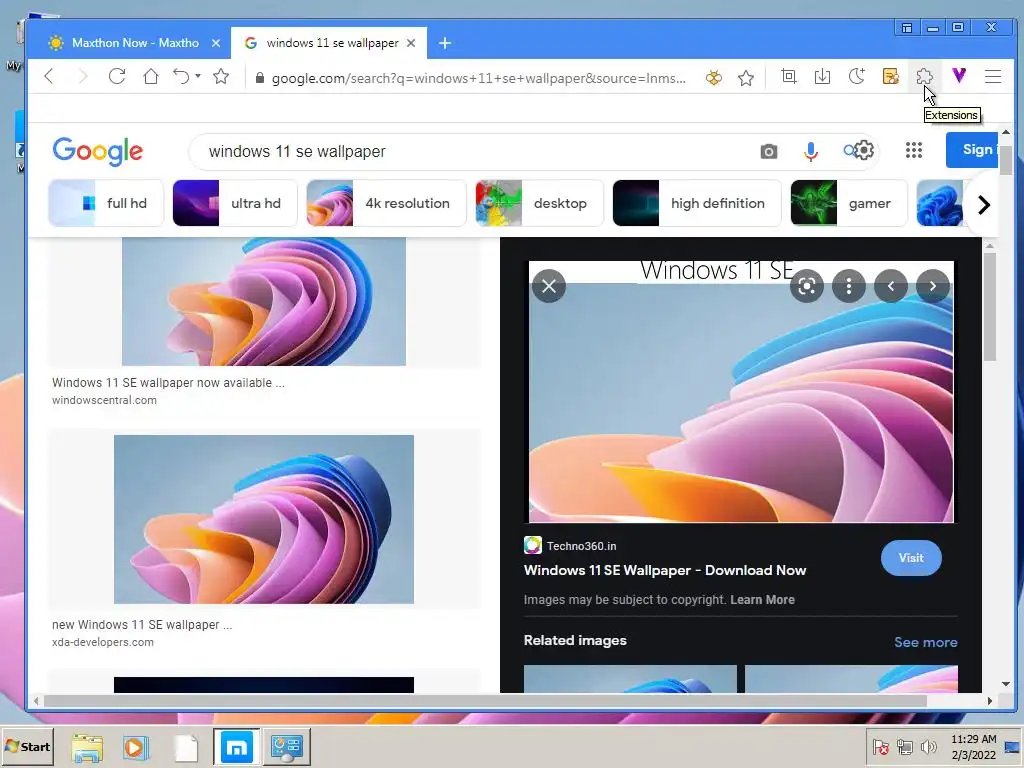Click See more related images
Image resolution: width=1024 pixels, height=768 pixels.
pyautogui.click(x=925, y=642)
